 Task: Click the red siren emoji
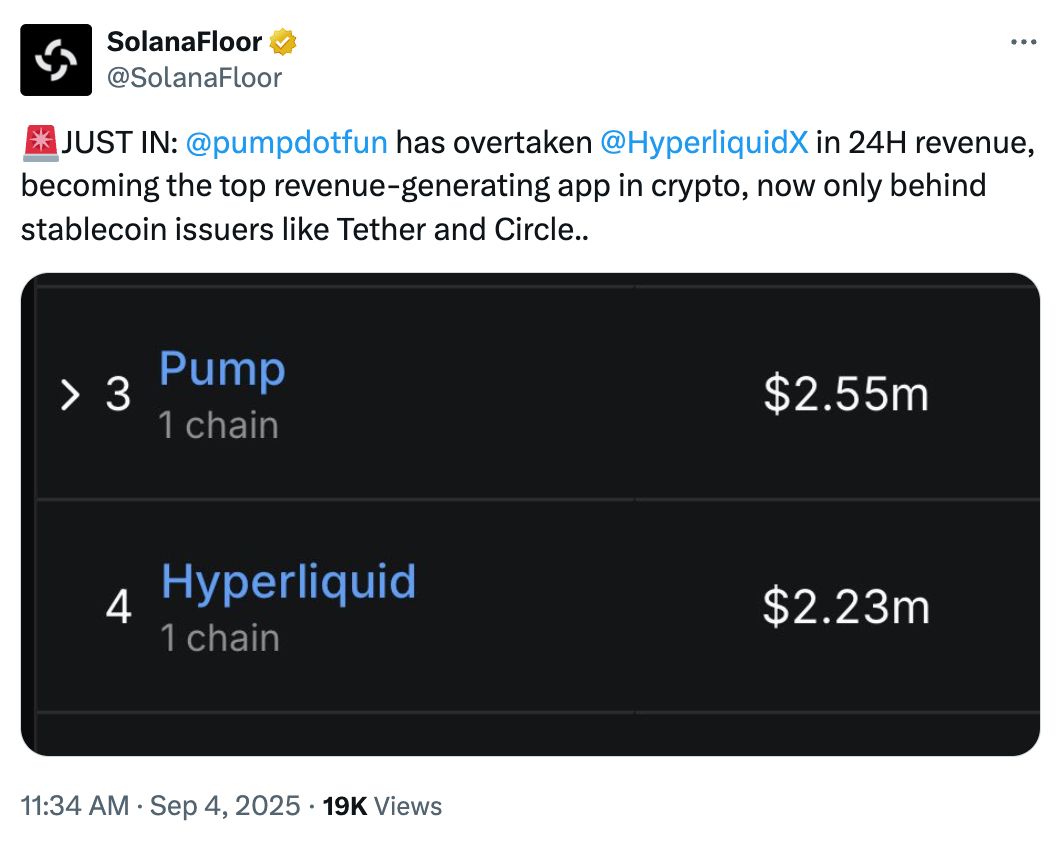click(x=40, y=143)
